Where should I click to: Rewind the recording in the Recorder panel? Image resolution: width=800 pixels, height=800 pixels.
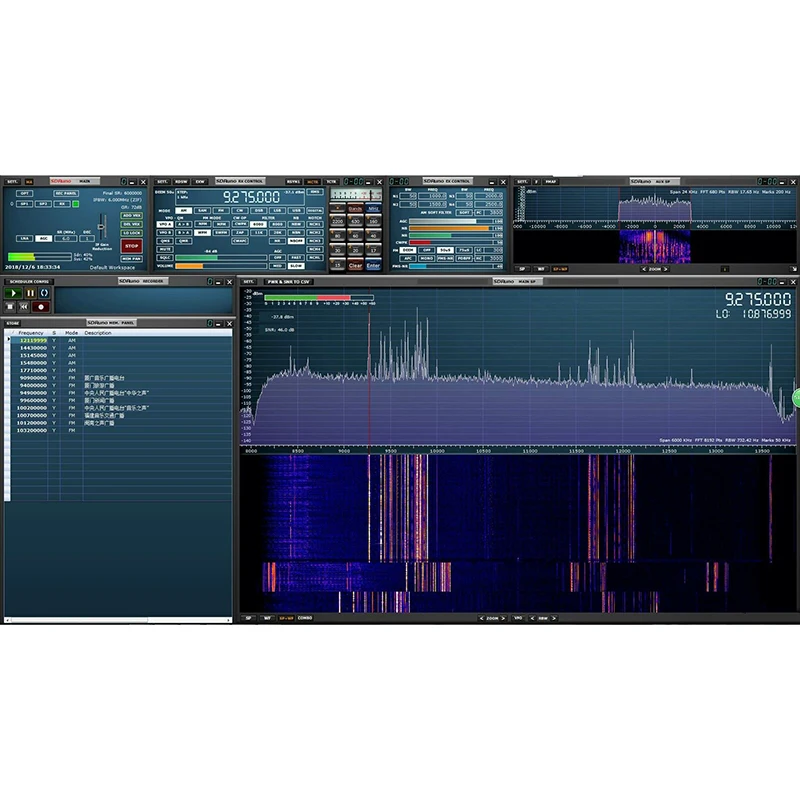[23, 307]
